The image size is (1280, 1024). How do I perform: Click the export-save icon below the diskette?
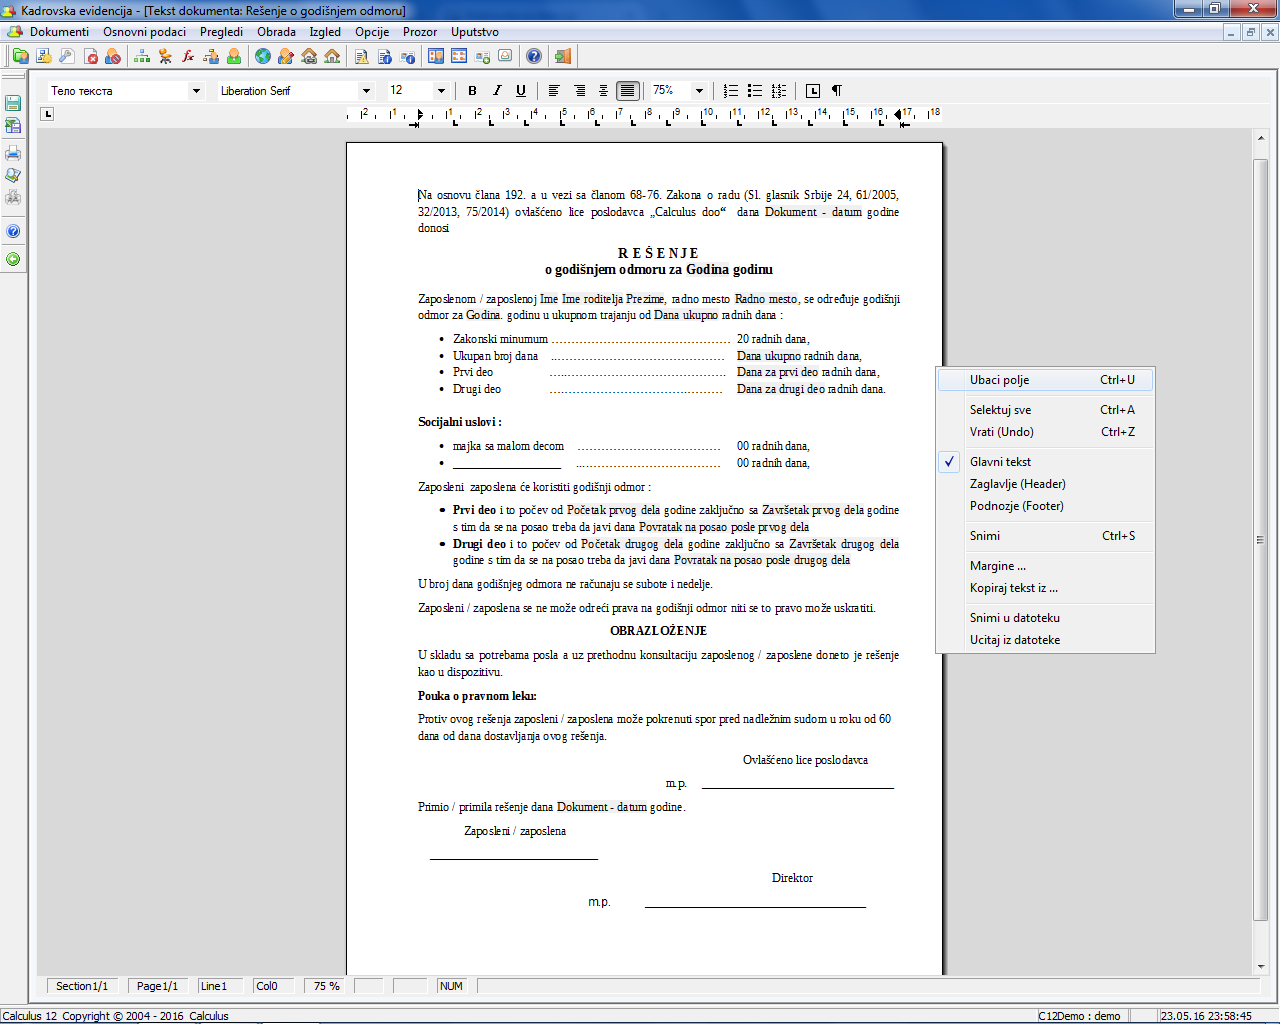[13, 126]
